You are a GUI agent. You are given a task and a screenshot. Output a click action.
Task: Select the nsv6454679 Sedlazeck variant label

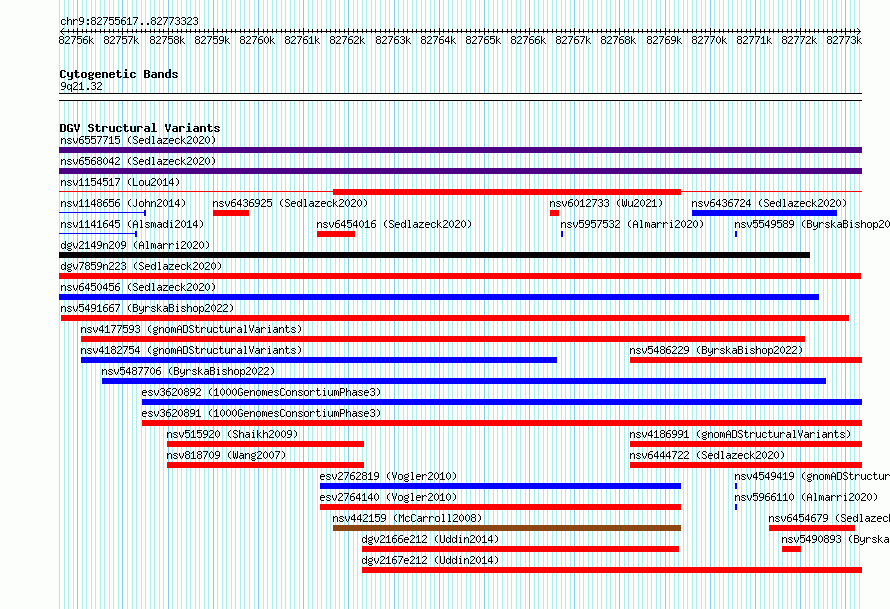pyautogui.click(x=829, y=518)
